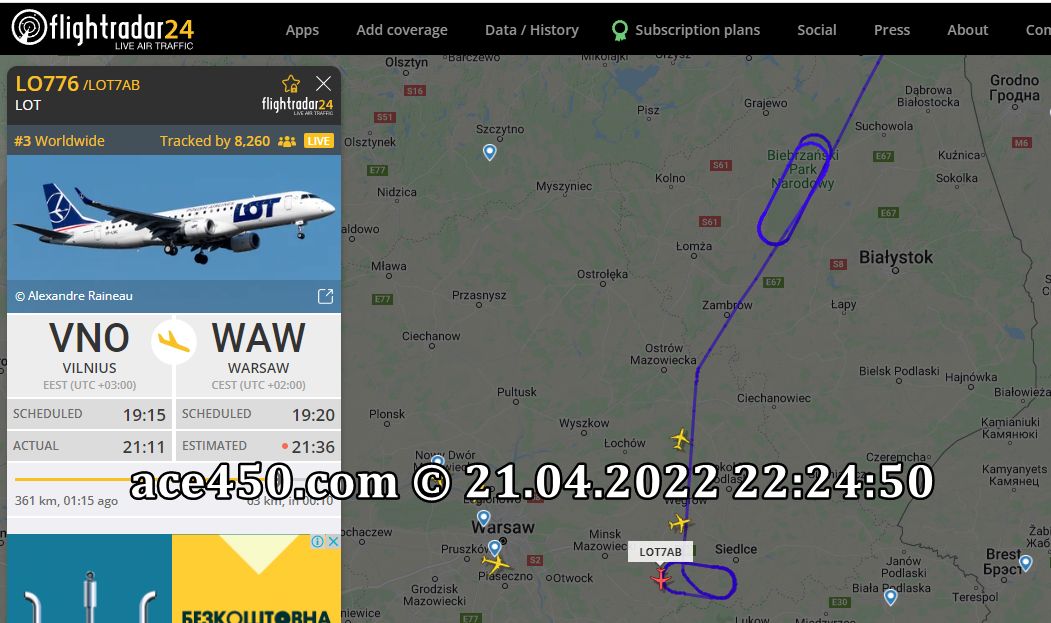Click the Social menu item
1051x623 pixels.
point(816,30)
